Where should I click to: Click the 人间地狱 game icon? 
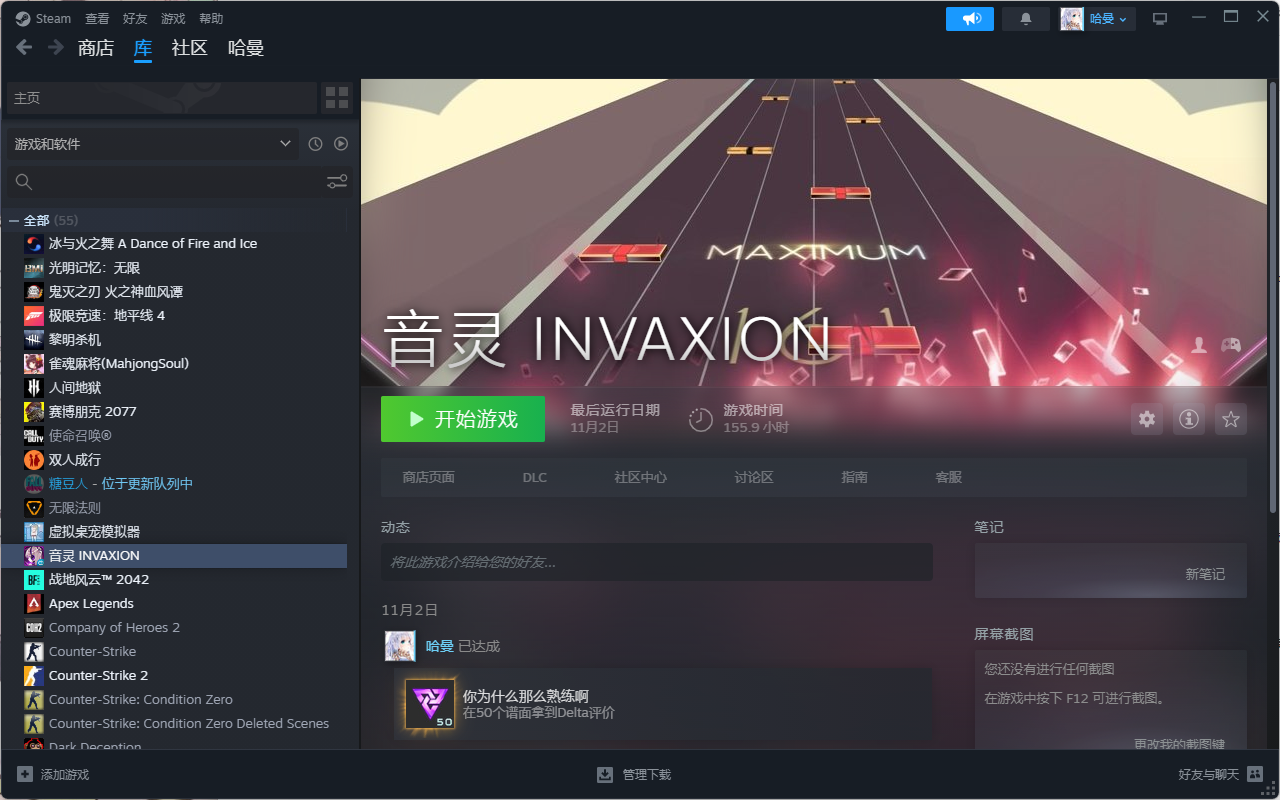point(34,388)
